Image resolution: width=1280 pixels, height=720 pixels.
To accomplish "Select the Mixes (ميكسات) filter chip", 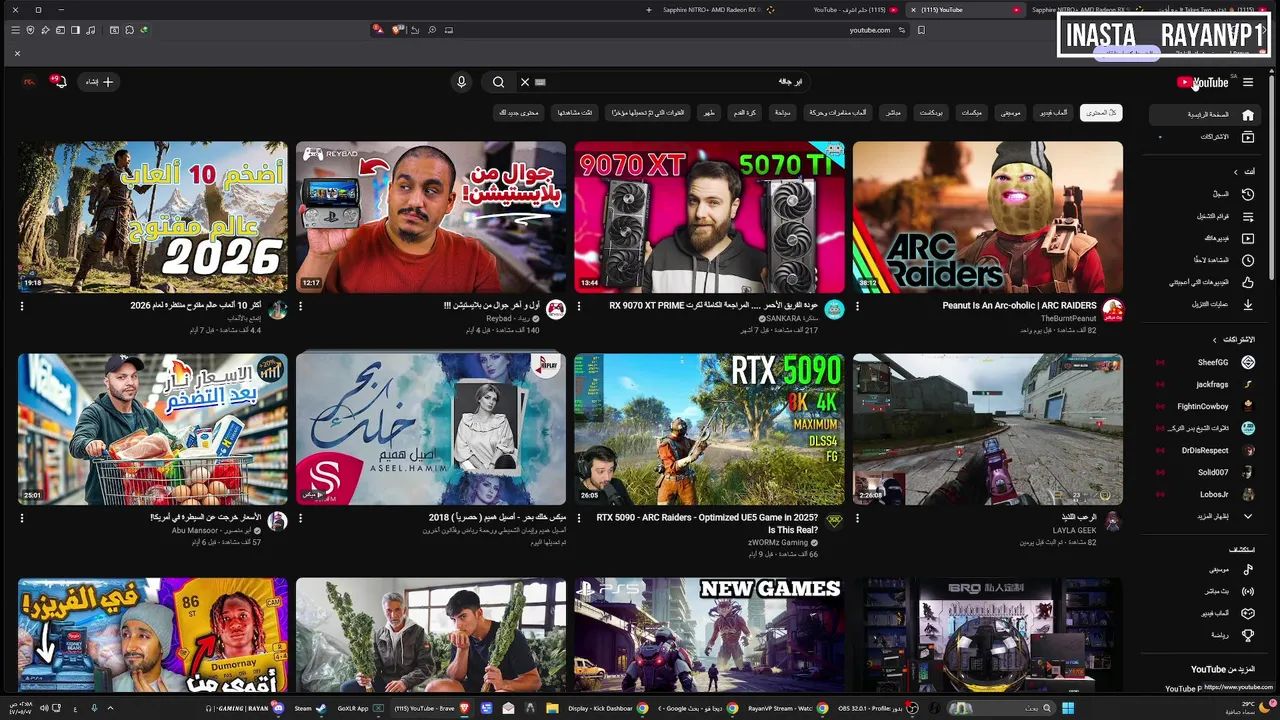I will [x=972, y=113].
